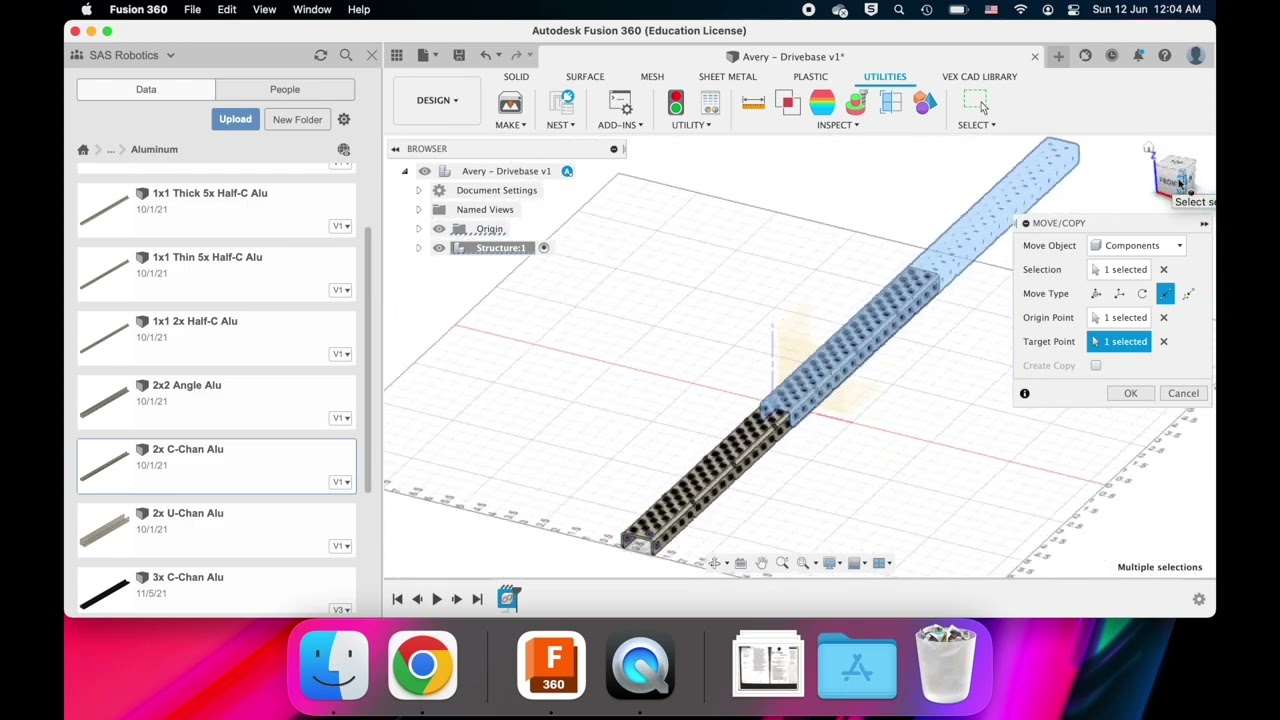Image resolution: width=1280 pixels, height=720 pixels.
Task: Click the Upload button
Action: [x=235, y=120]
